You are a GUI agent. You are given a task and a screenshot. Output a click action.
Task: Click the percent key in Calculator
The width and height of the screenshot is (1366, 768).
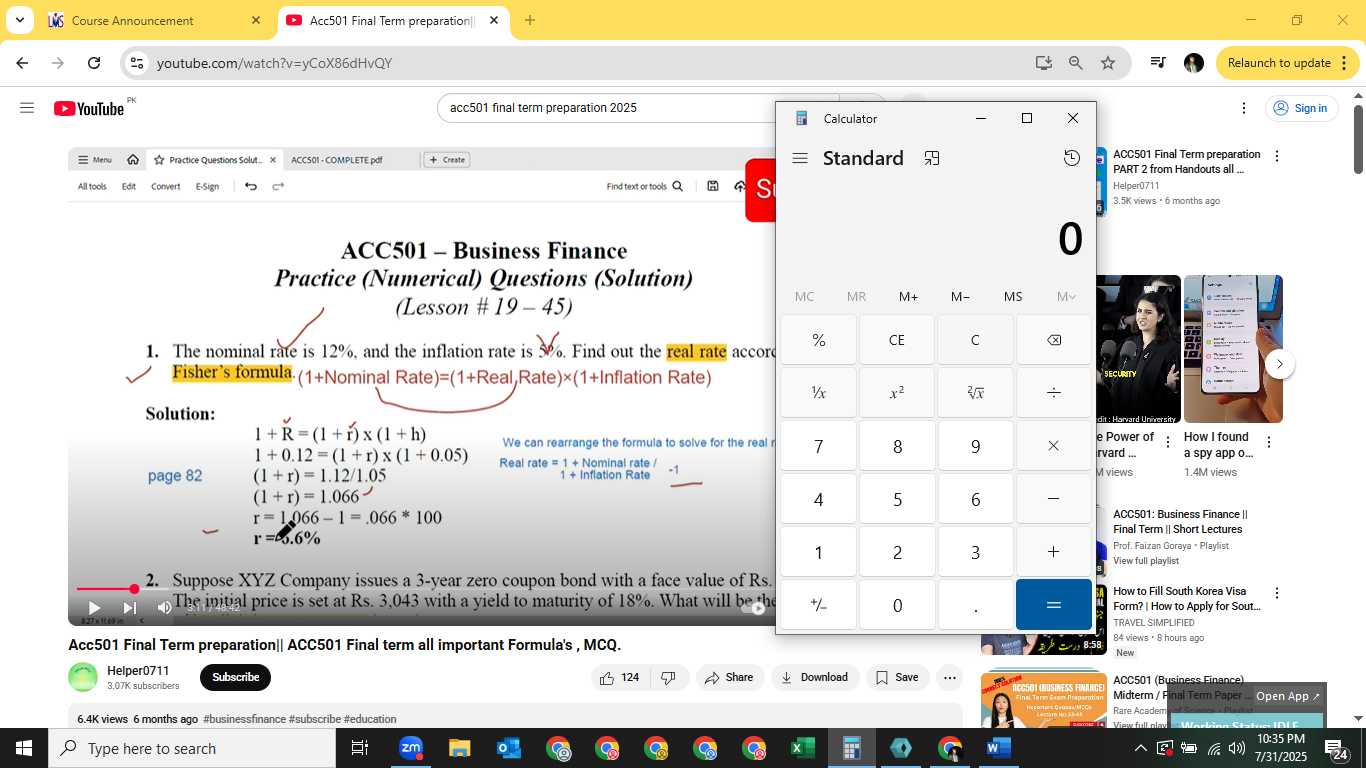(x=818, y=340)
